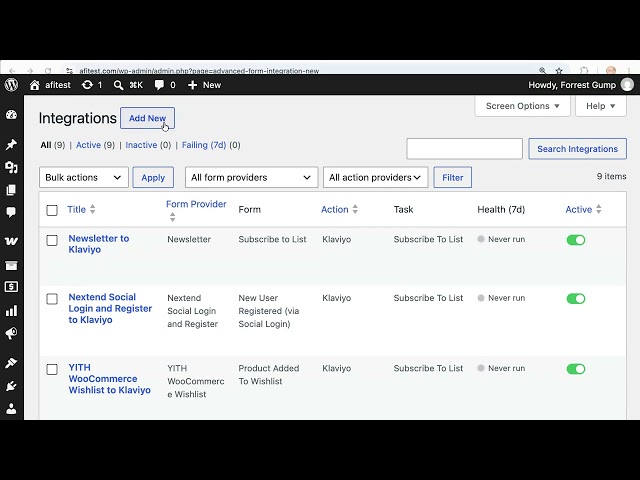
Task: Visit the afitest site home icon
Action: 35,85
